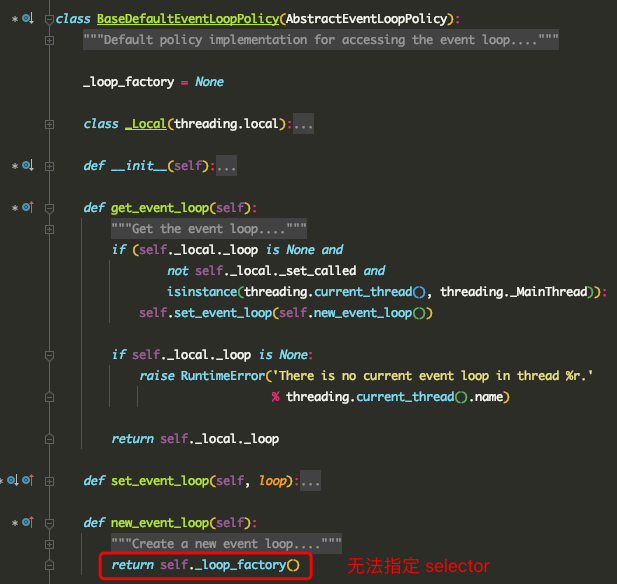Expand the 'Get the event loop' docstring fold
The image size is (617, 584).
(49, 229)
